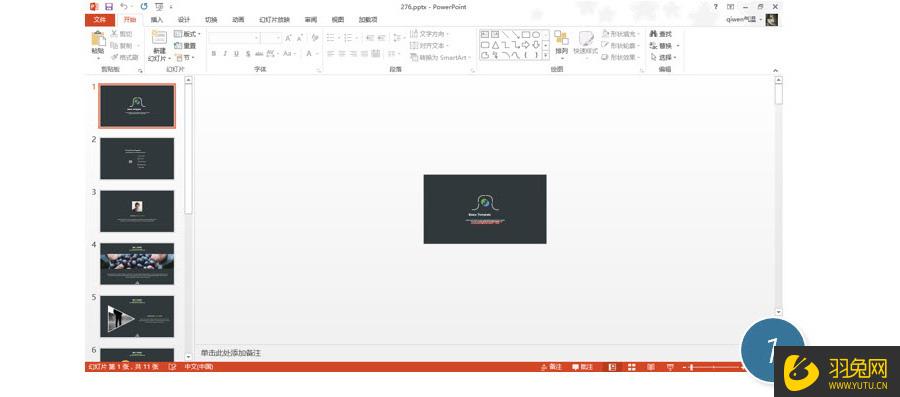Select the right block arrow shape

(x=526, y=45)
